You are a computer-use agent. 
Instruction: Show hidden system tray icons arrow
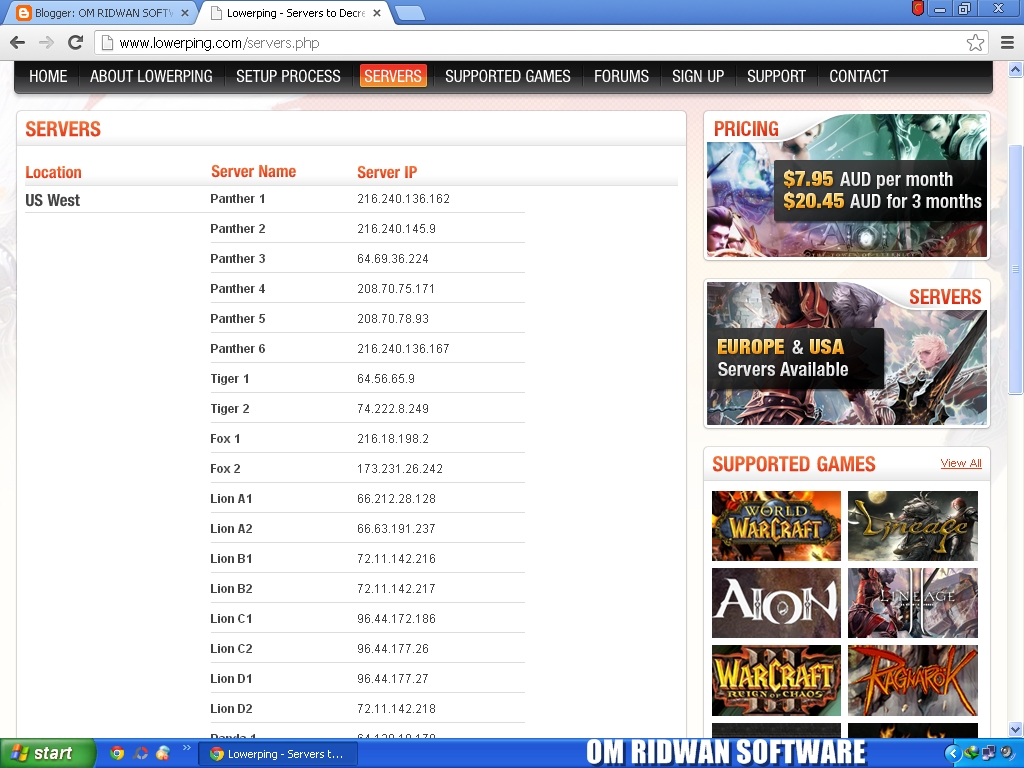tap(953, 754)
